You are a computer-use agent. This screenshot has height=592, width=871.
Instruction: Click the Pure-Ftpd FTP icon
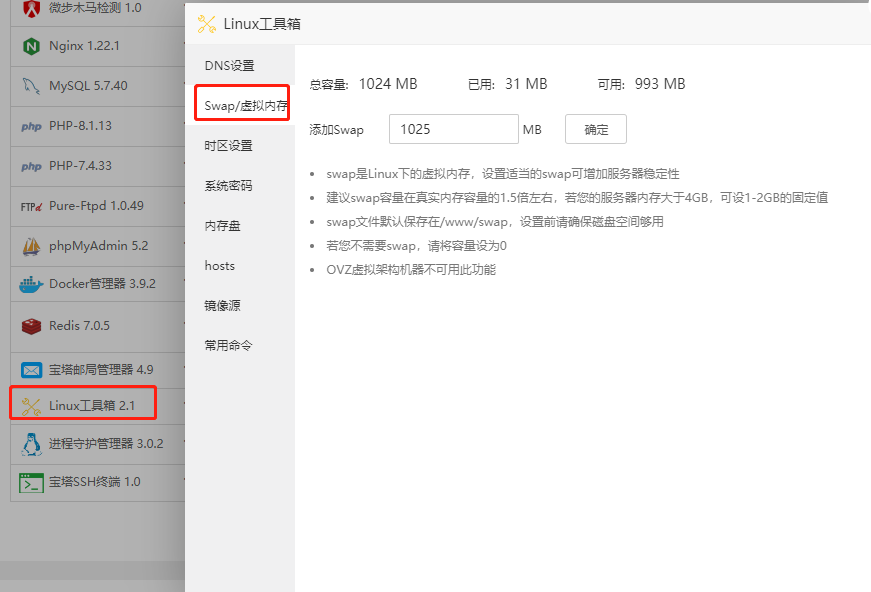pyautogui.click(x=32, y=207)
